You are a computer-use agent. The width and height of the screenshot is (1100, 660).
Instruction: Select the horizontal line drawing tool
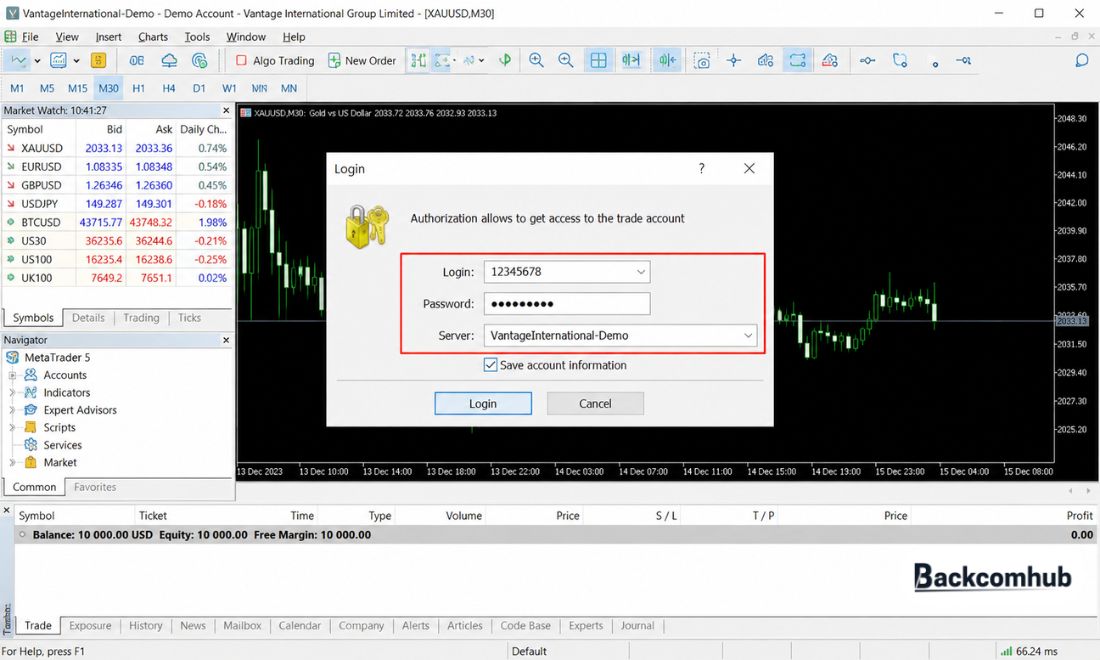point(867,61)
